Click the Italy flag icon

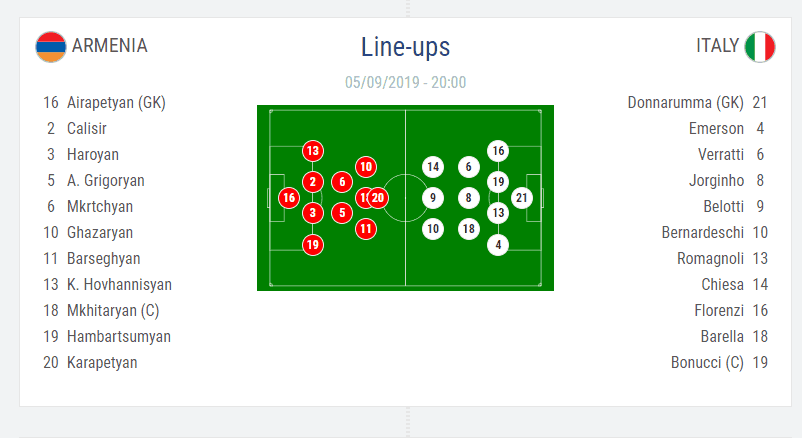pyautogui.click(x=760, y=47)
